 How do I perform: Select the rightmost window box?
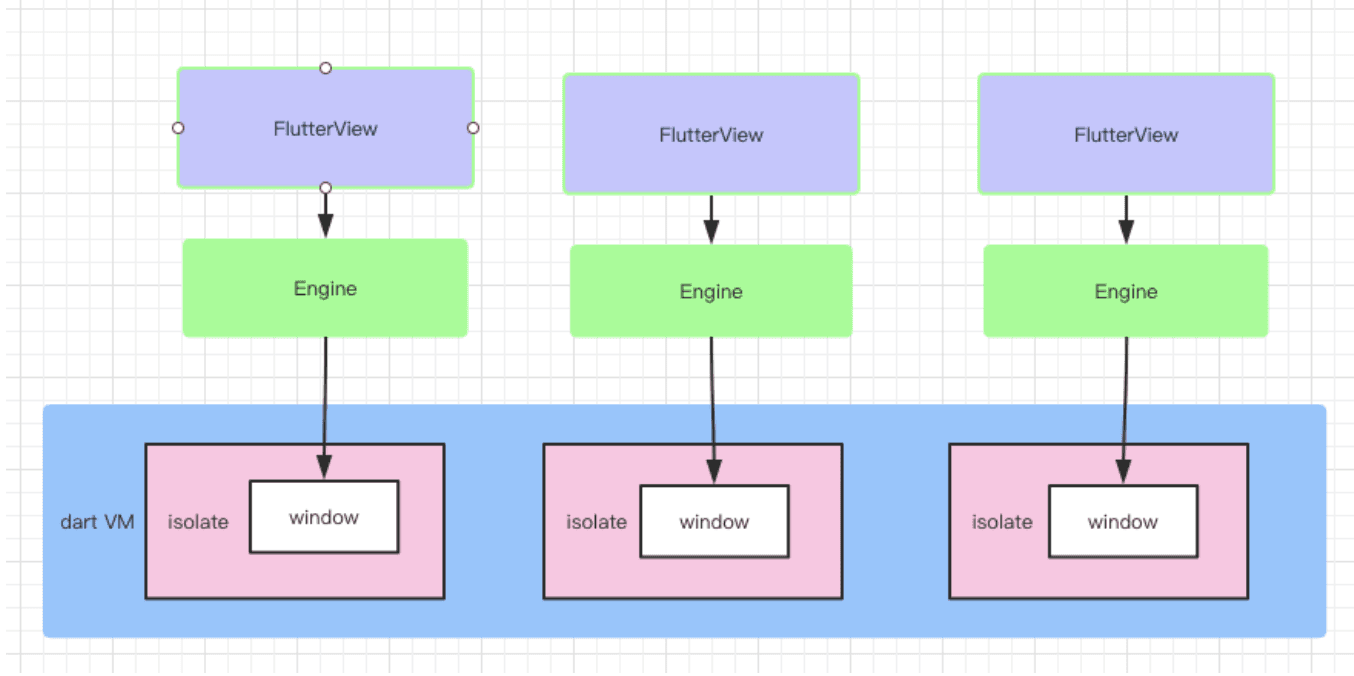tap(1123, 521)
